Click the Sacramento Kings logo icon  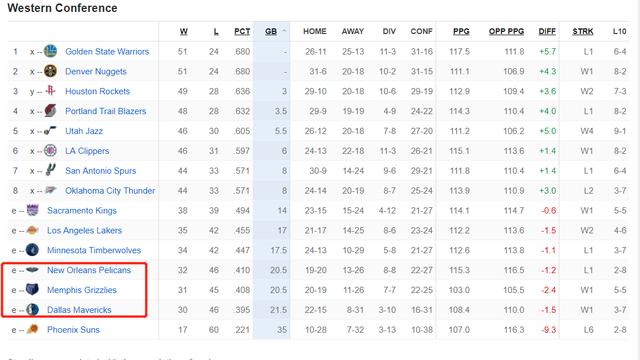(32, 210)
